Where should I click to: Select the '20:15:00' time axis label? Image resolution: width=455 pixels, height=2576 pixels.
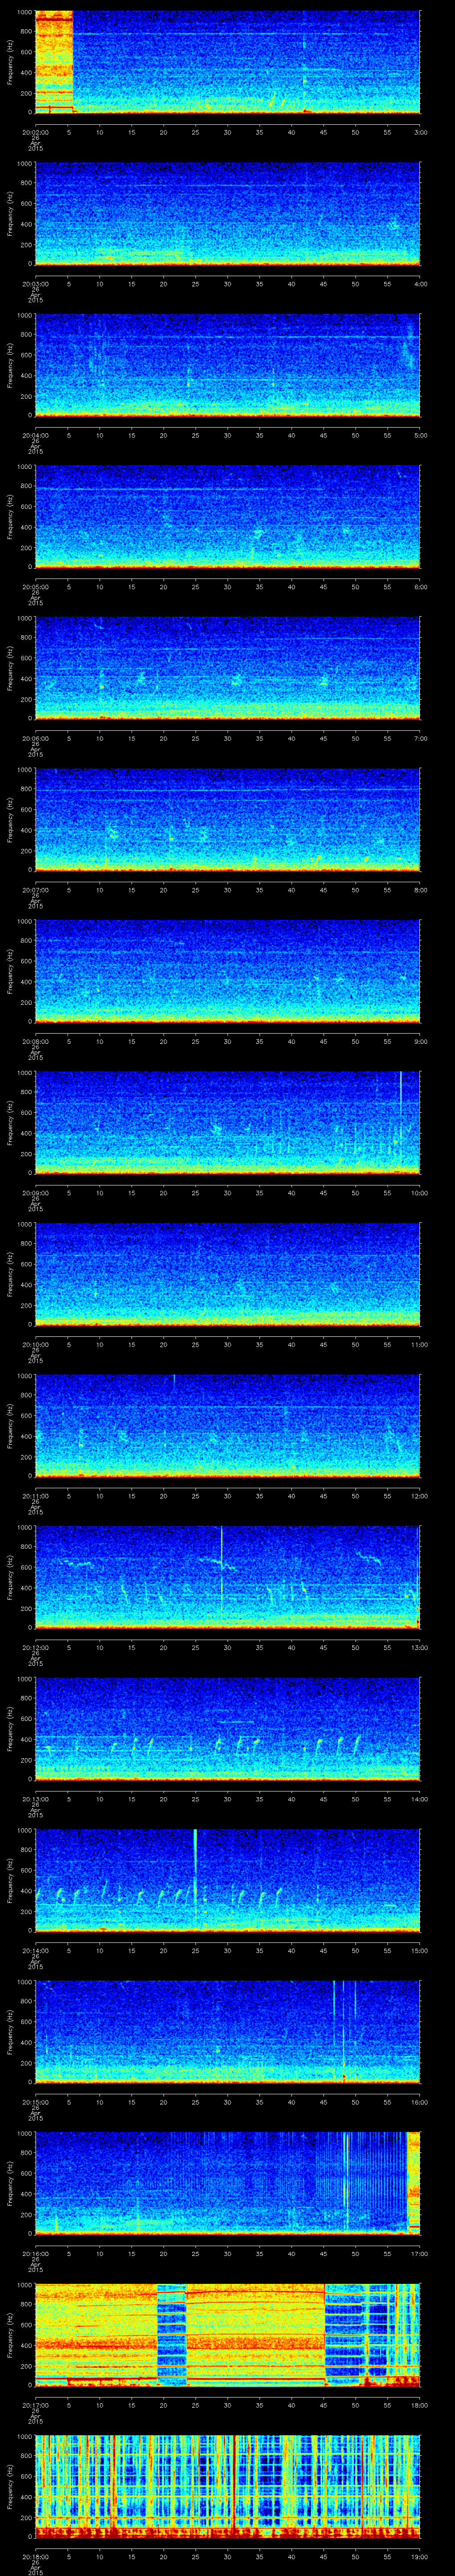35,2101
